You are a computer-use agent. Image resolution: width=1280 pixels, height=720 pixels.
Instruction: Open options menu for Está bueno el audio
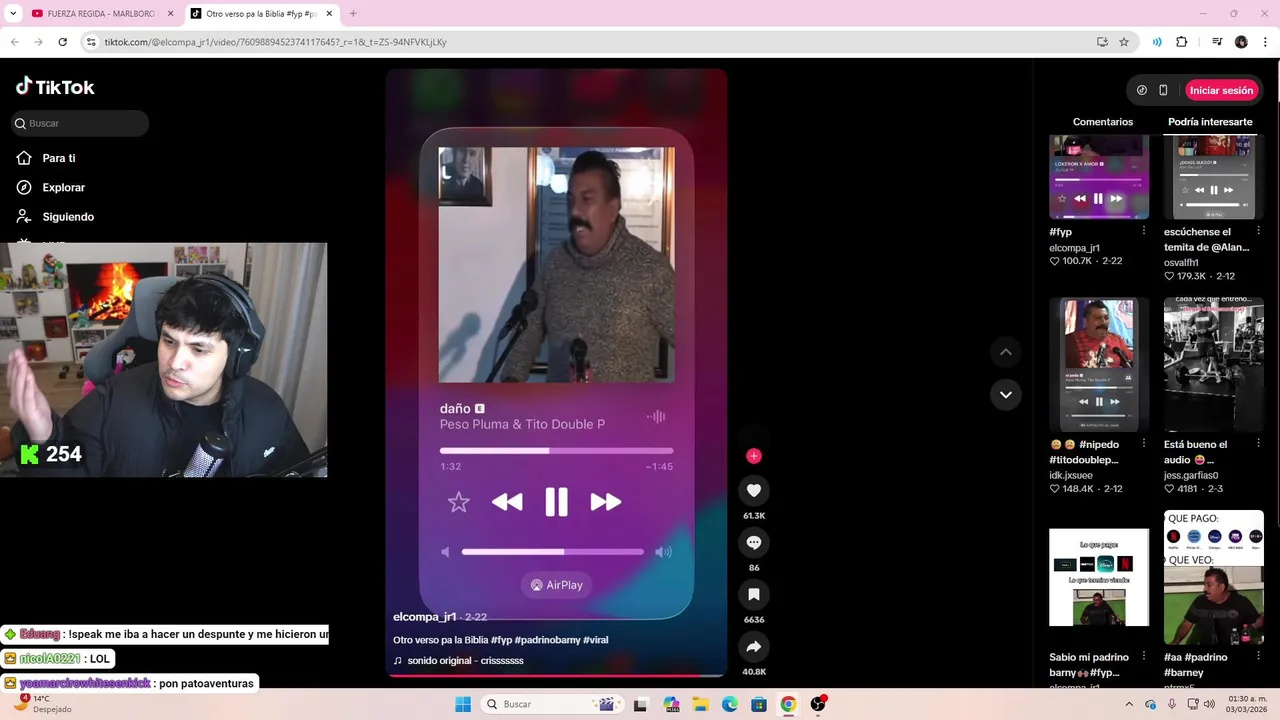(1259, 444)
